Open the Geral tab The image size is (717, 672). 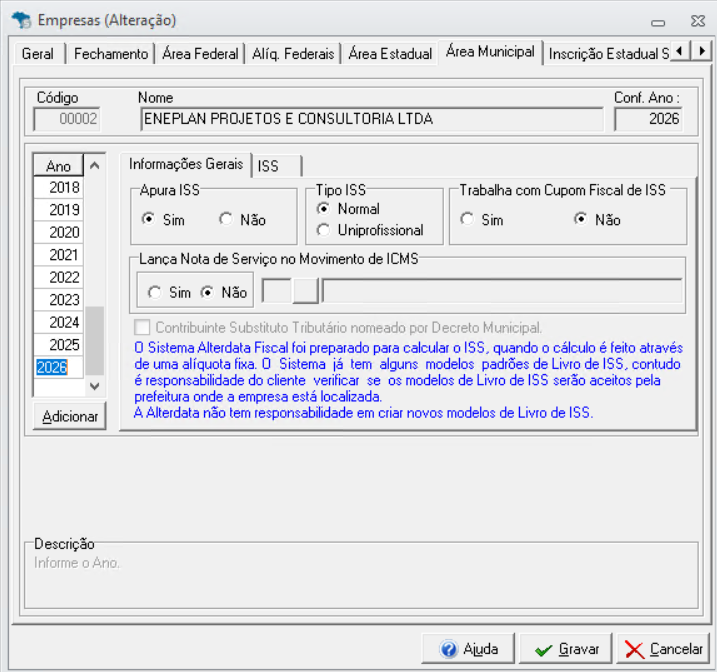pos(37,54)
